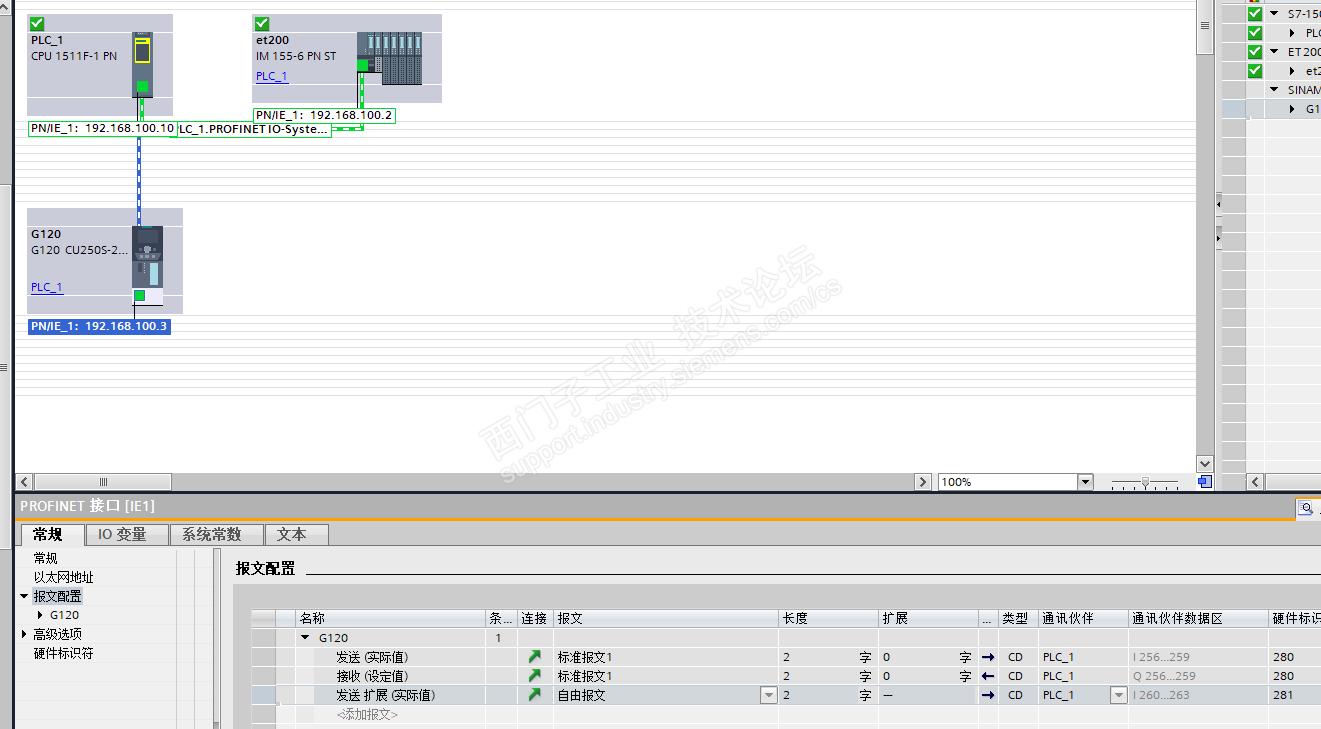Toggle the green checkbox above PLC_1 device

tap(37, 23)
